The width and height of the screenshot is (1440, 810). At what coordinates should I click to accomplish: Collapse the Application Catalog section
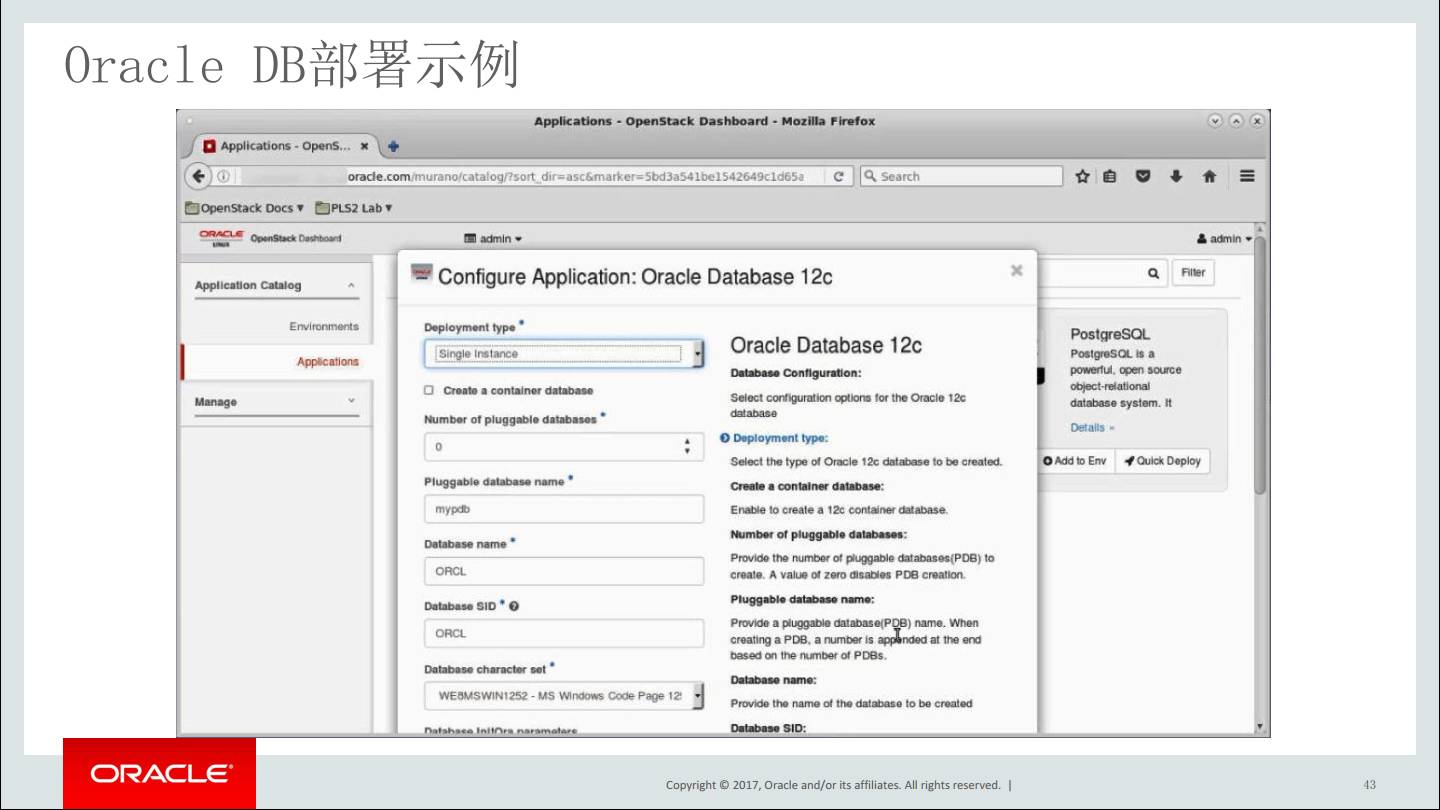click(x=275, y=286)
